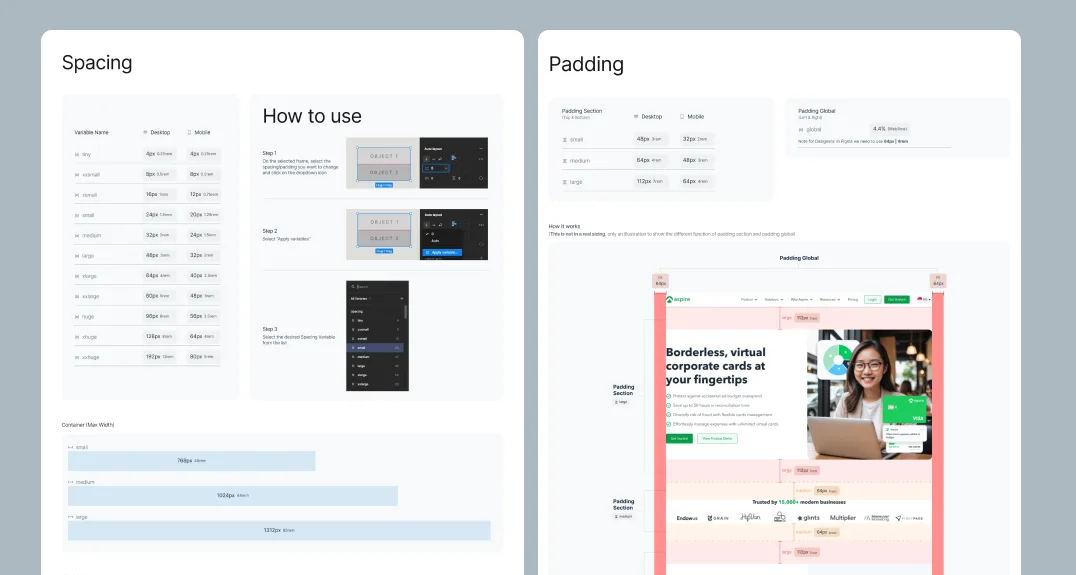Viewport: 1076px width, 575px height.
Task: Click the Aspire logo in the mockup header
Action: tap(678, 299)
